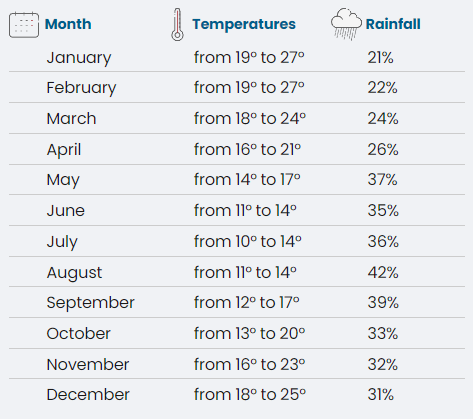Select the Temperatures column header

coord(244,24)
